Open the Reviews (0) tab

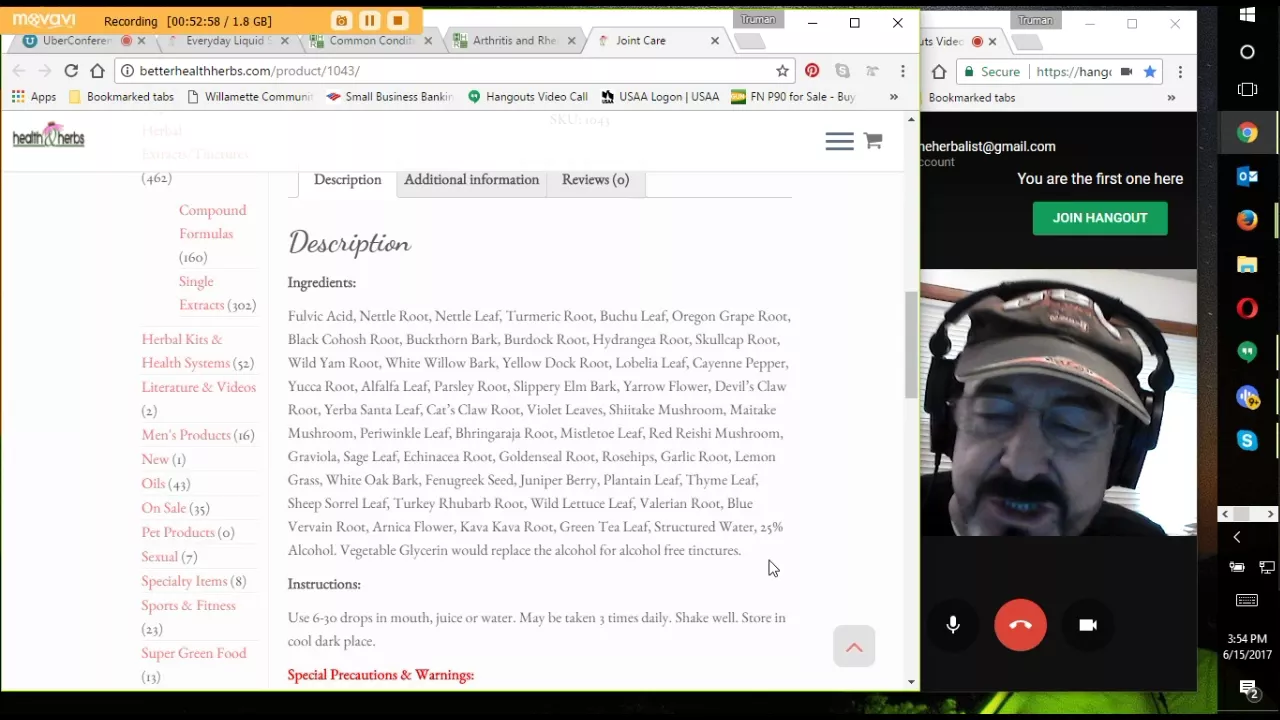pos(595,180)
